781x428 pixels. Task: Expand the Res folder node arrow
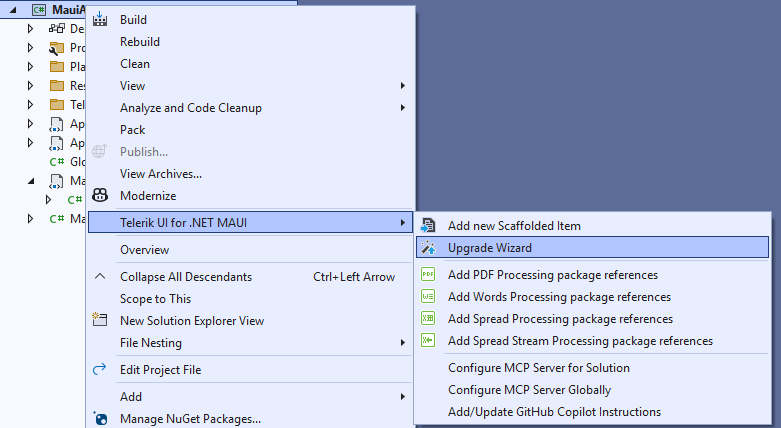(x=30, y=86)
